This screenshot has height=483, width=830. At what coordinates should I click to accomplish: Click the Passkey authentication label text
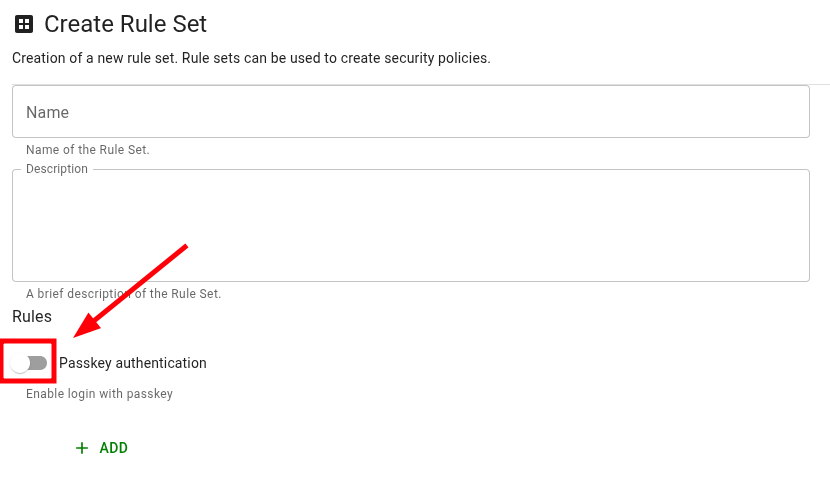click(x=133, y=363)
